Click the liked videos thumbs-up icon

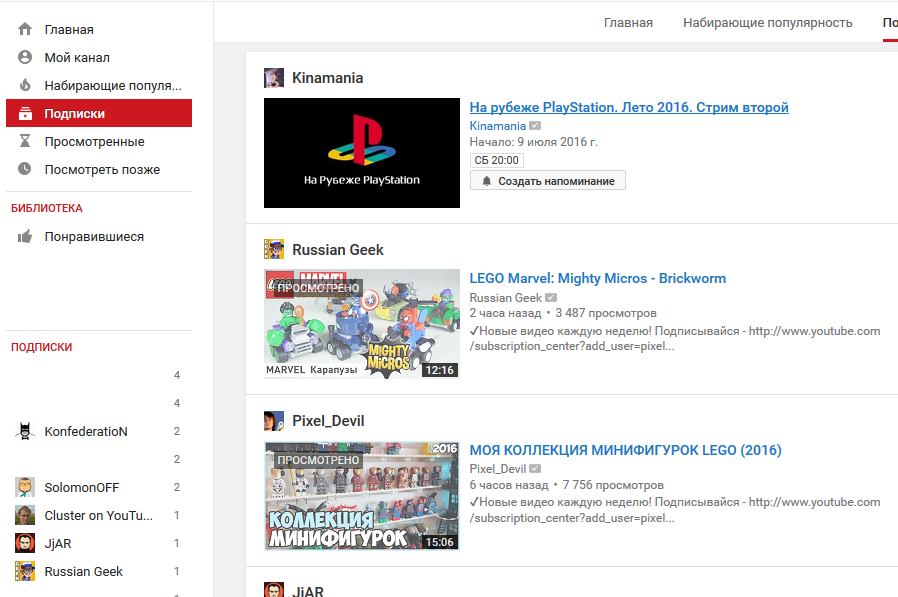point(25,237)
